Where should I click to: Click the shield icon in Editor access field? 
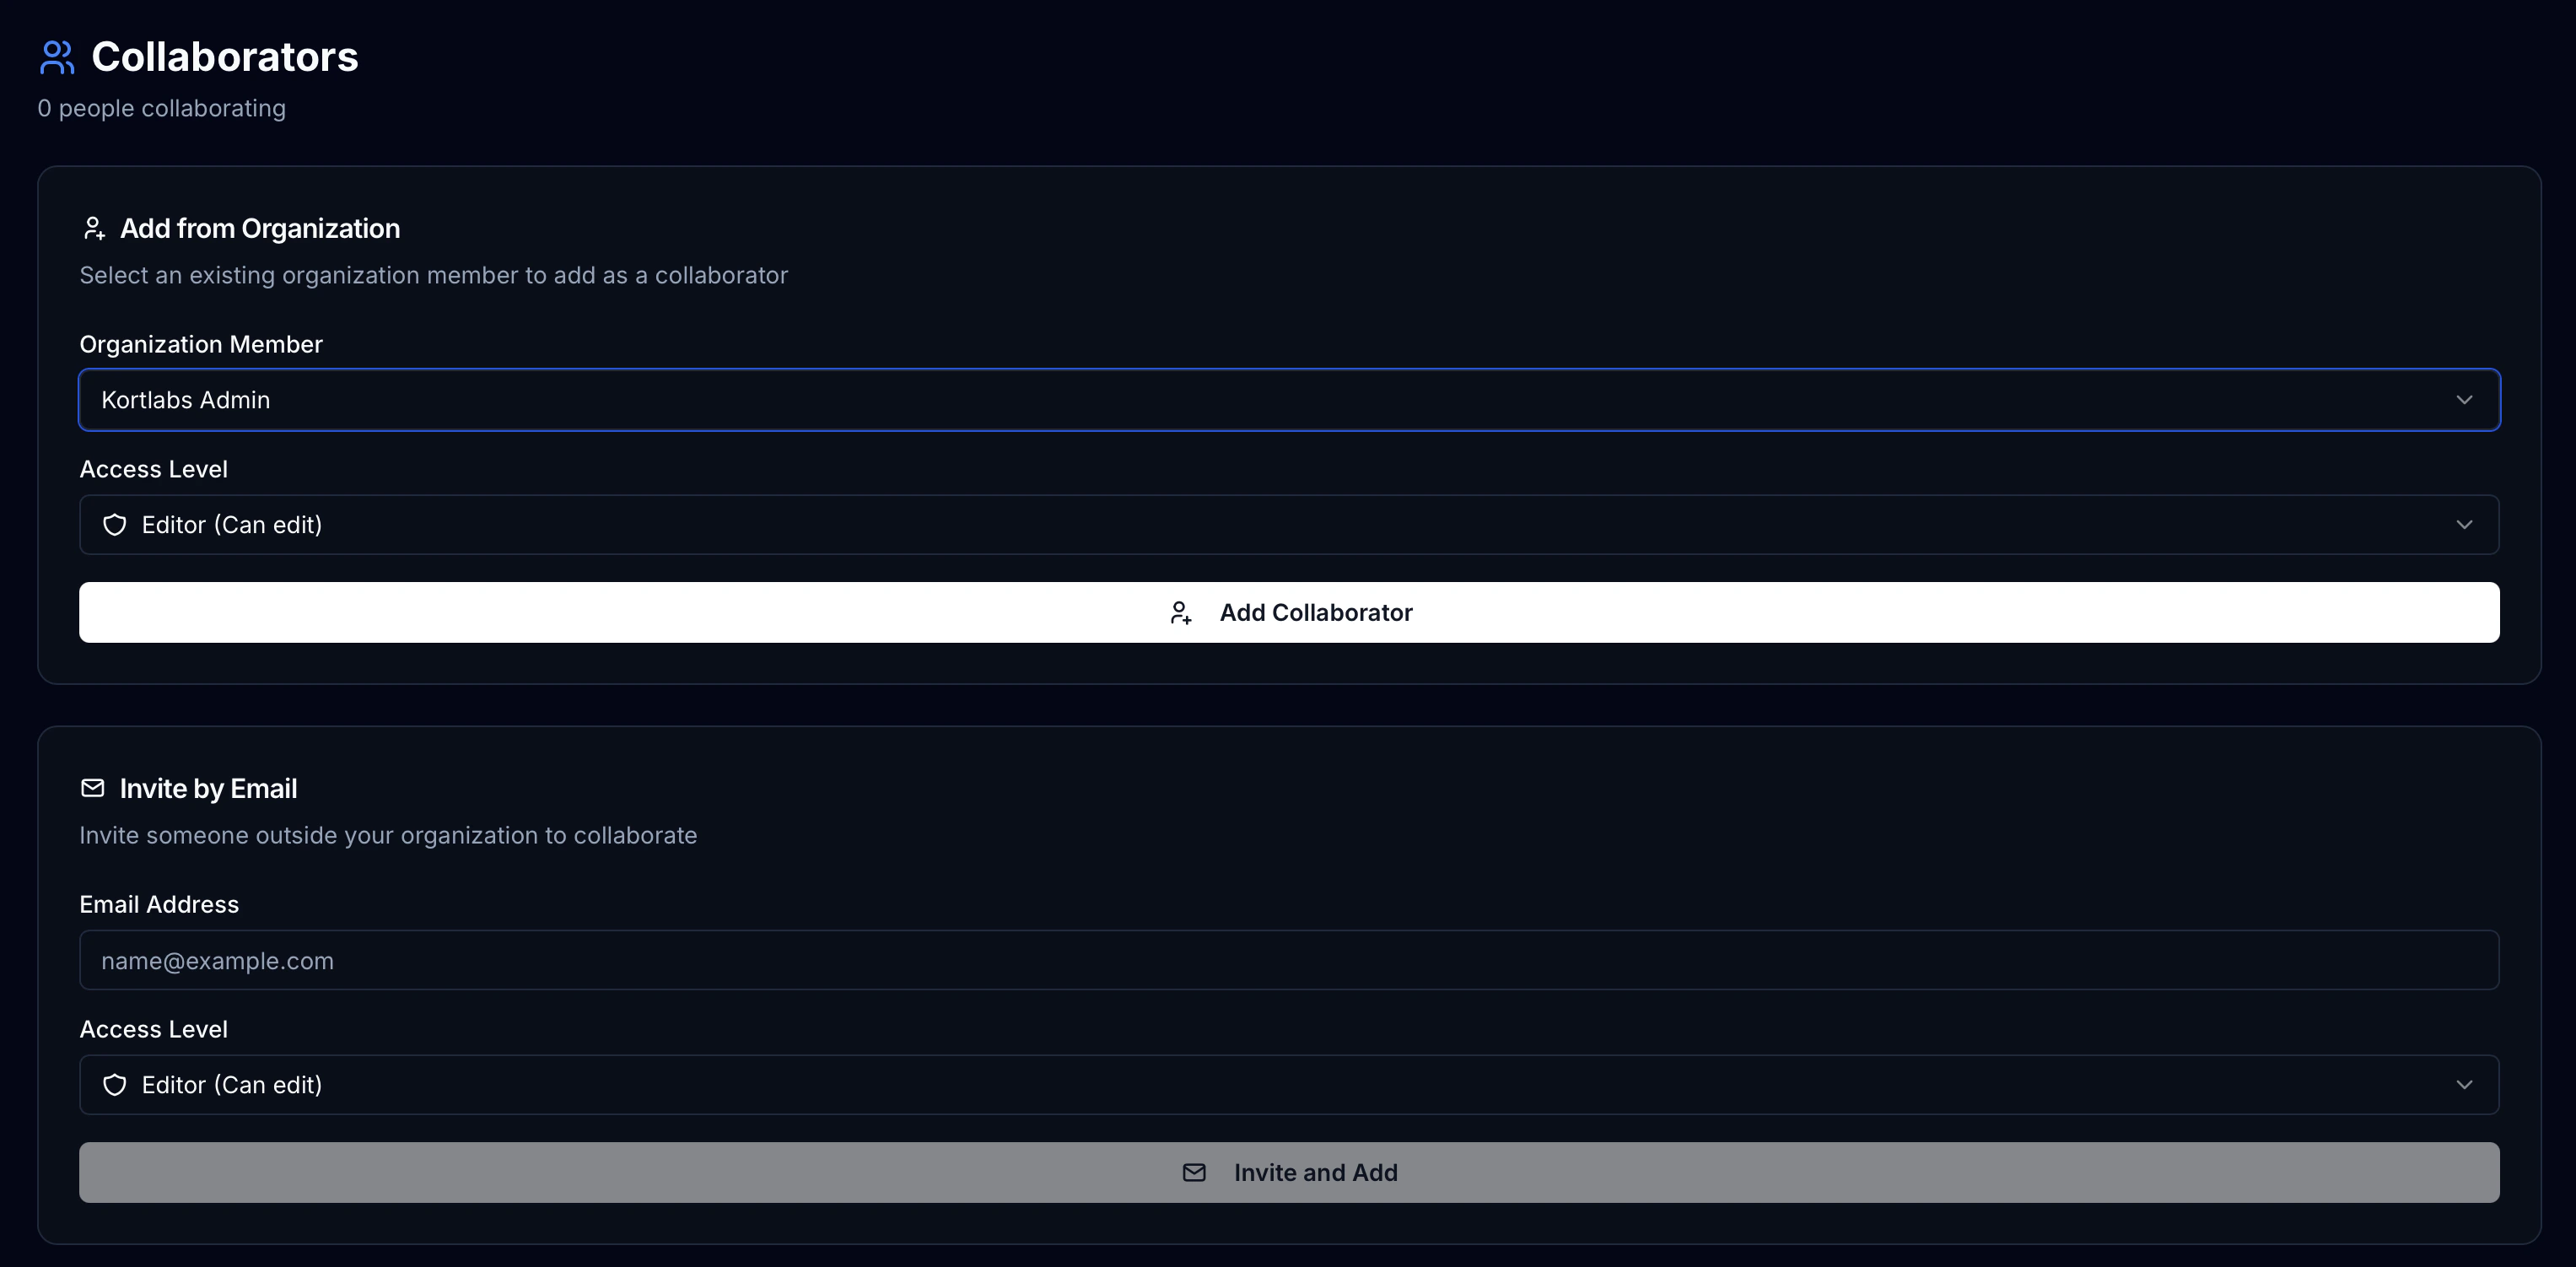(x=115, y=524)
